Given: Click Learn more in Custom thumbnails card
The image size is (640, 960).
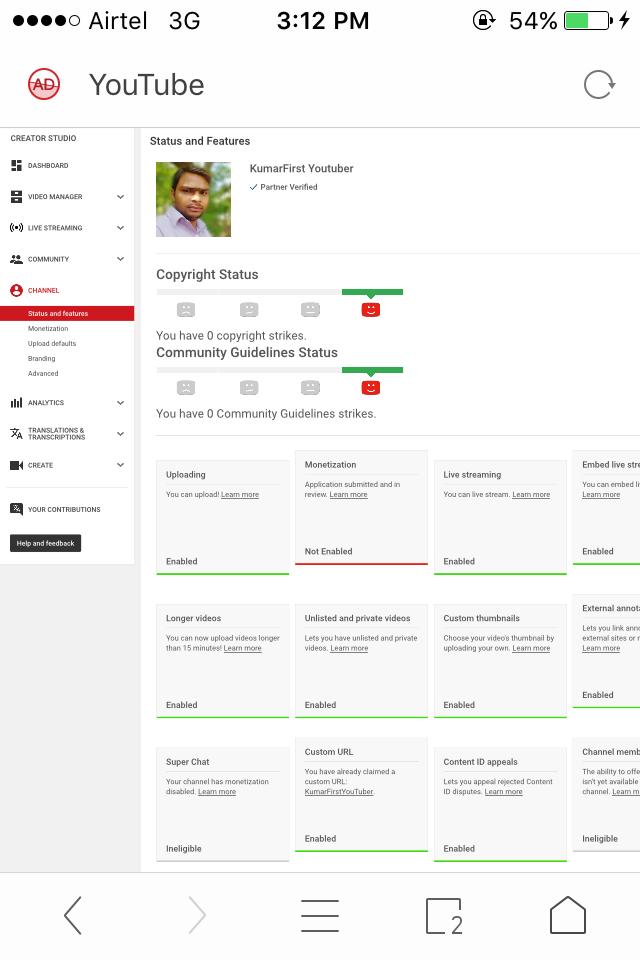Looking at the screenshot, I should pyautogui.click(x=531, y=648).
